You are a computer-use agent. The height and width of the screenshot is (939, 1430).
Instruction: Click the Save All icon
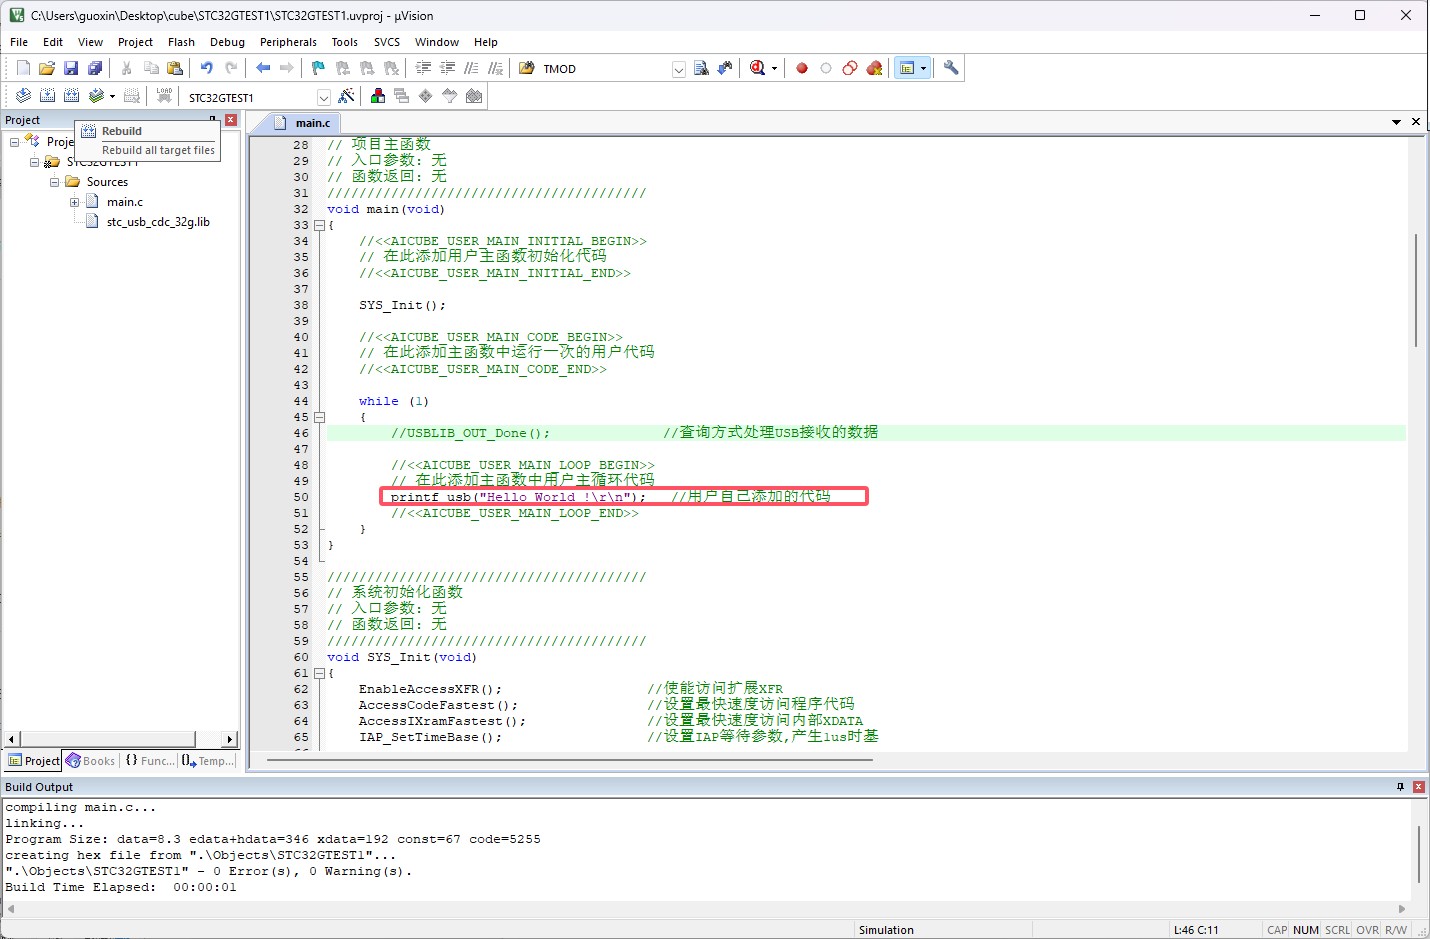click(x=95, y=68)
